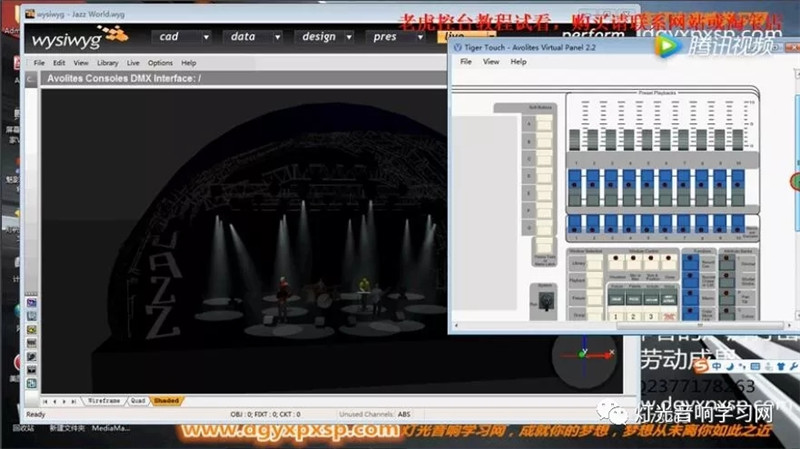Viewport: 800px width, 449px height.
Task: Toggle the Shutter attribute bank button
Action: pyautogui.click(x=727, y=280)
